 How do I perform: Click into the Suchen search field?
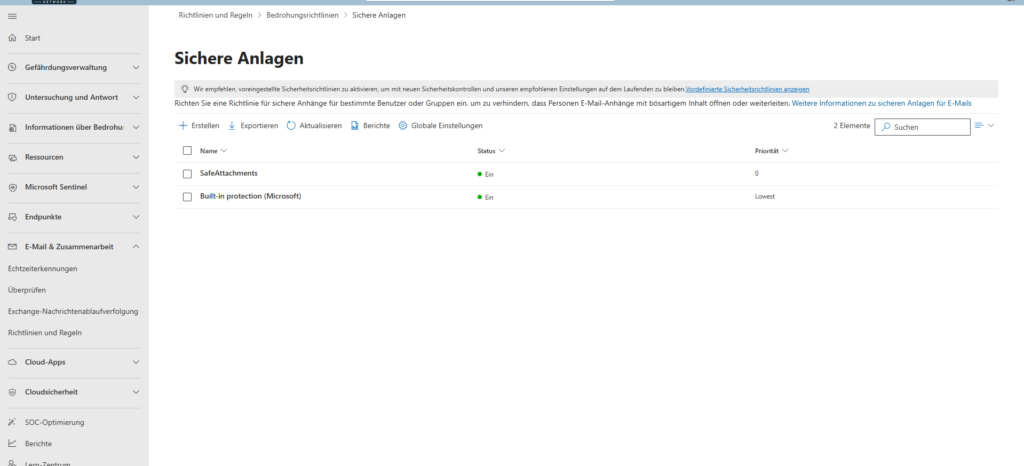(x=922, y=127)
